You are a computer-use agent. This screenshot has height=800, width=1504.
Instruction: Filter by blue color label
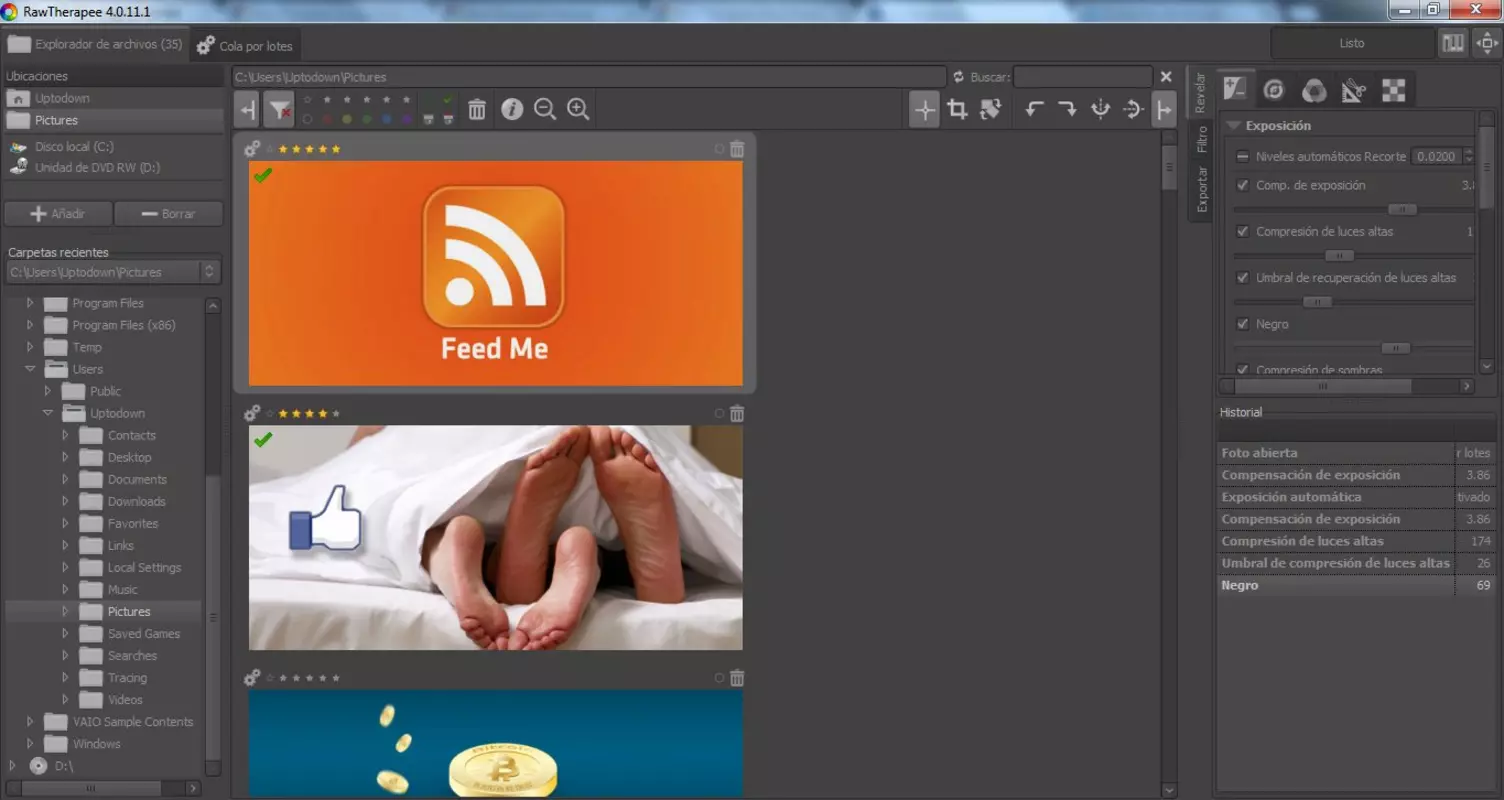tap(387, 119)
